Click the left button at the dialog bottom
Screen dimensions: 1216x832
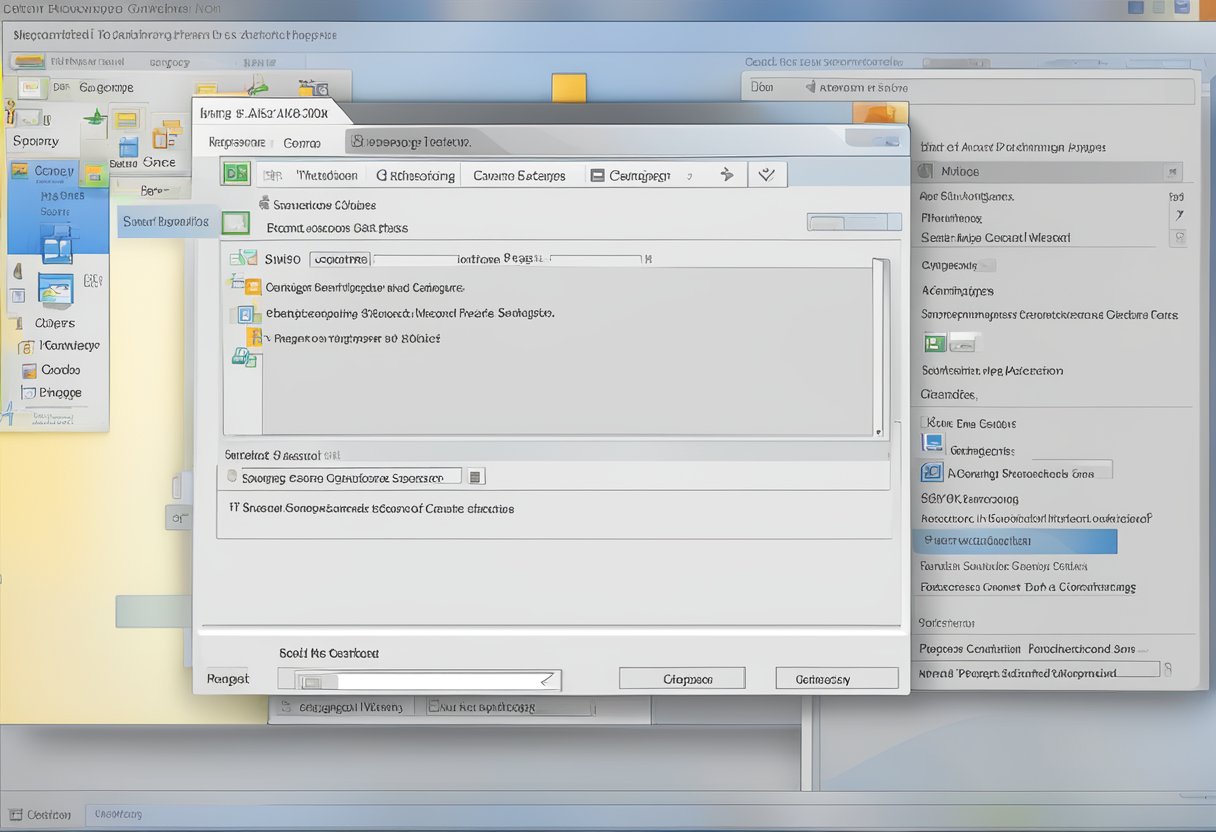click(x=682, y=679)
